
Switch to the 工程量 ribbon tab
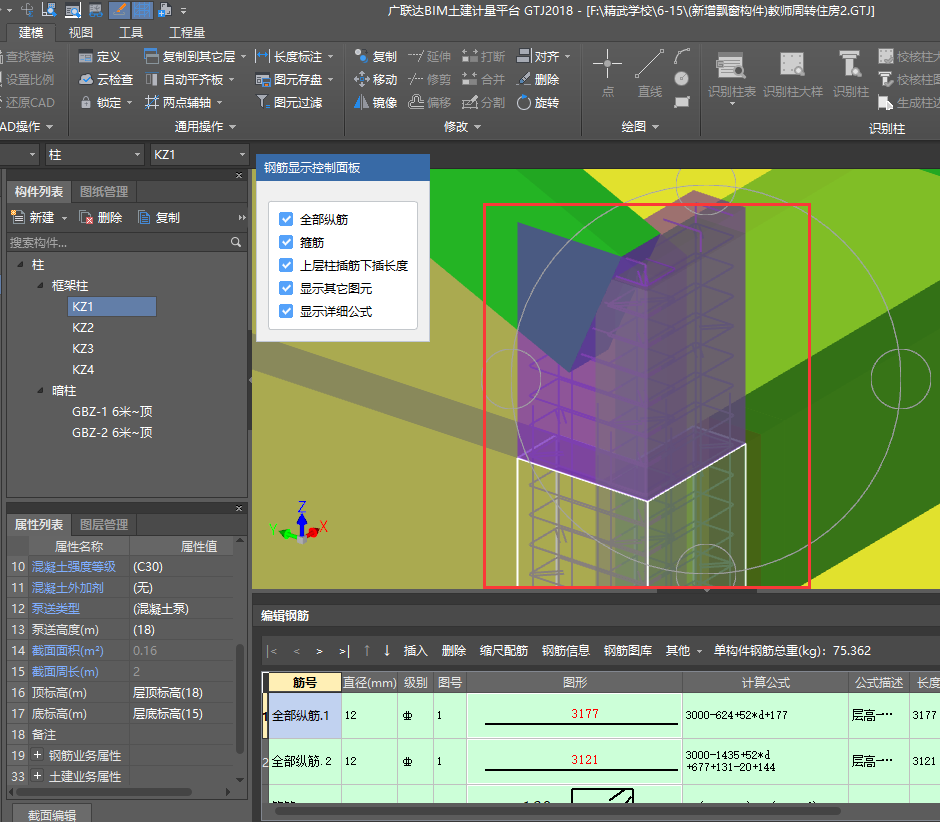tap(187, 32)
